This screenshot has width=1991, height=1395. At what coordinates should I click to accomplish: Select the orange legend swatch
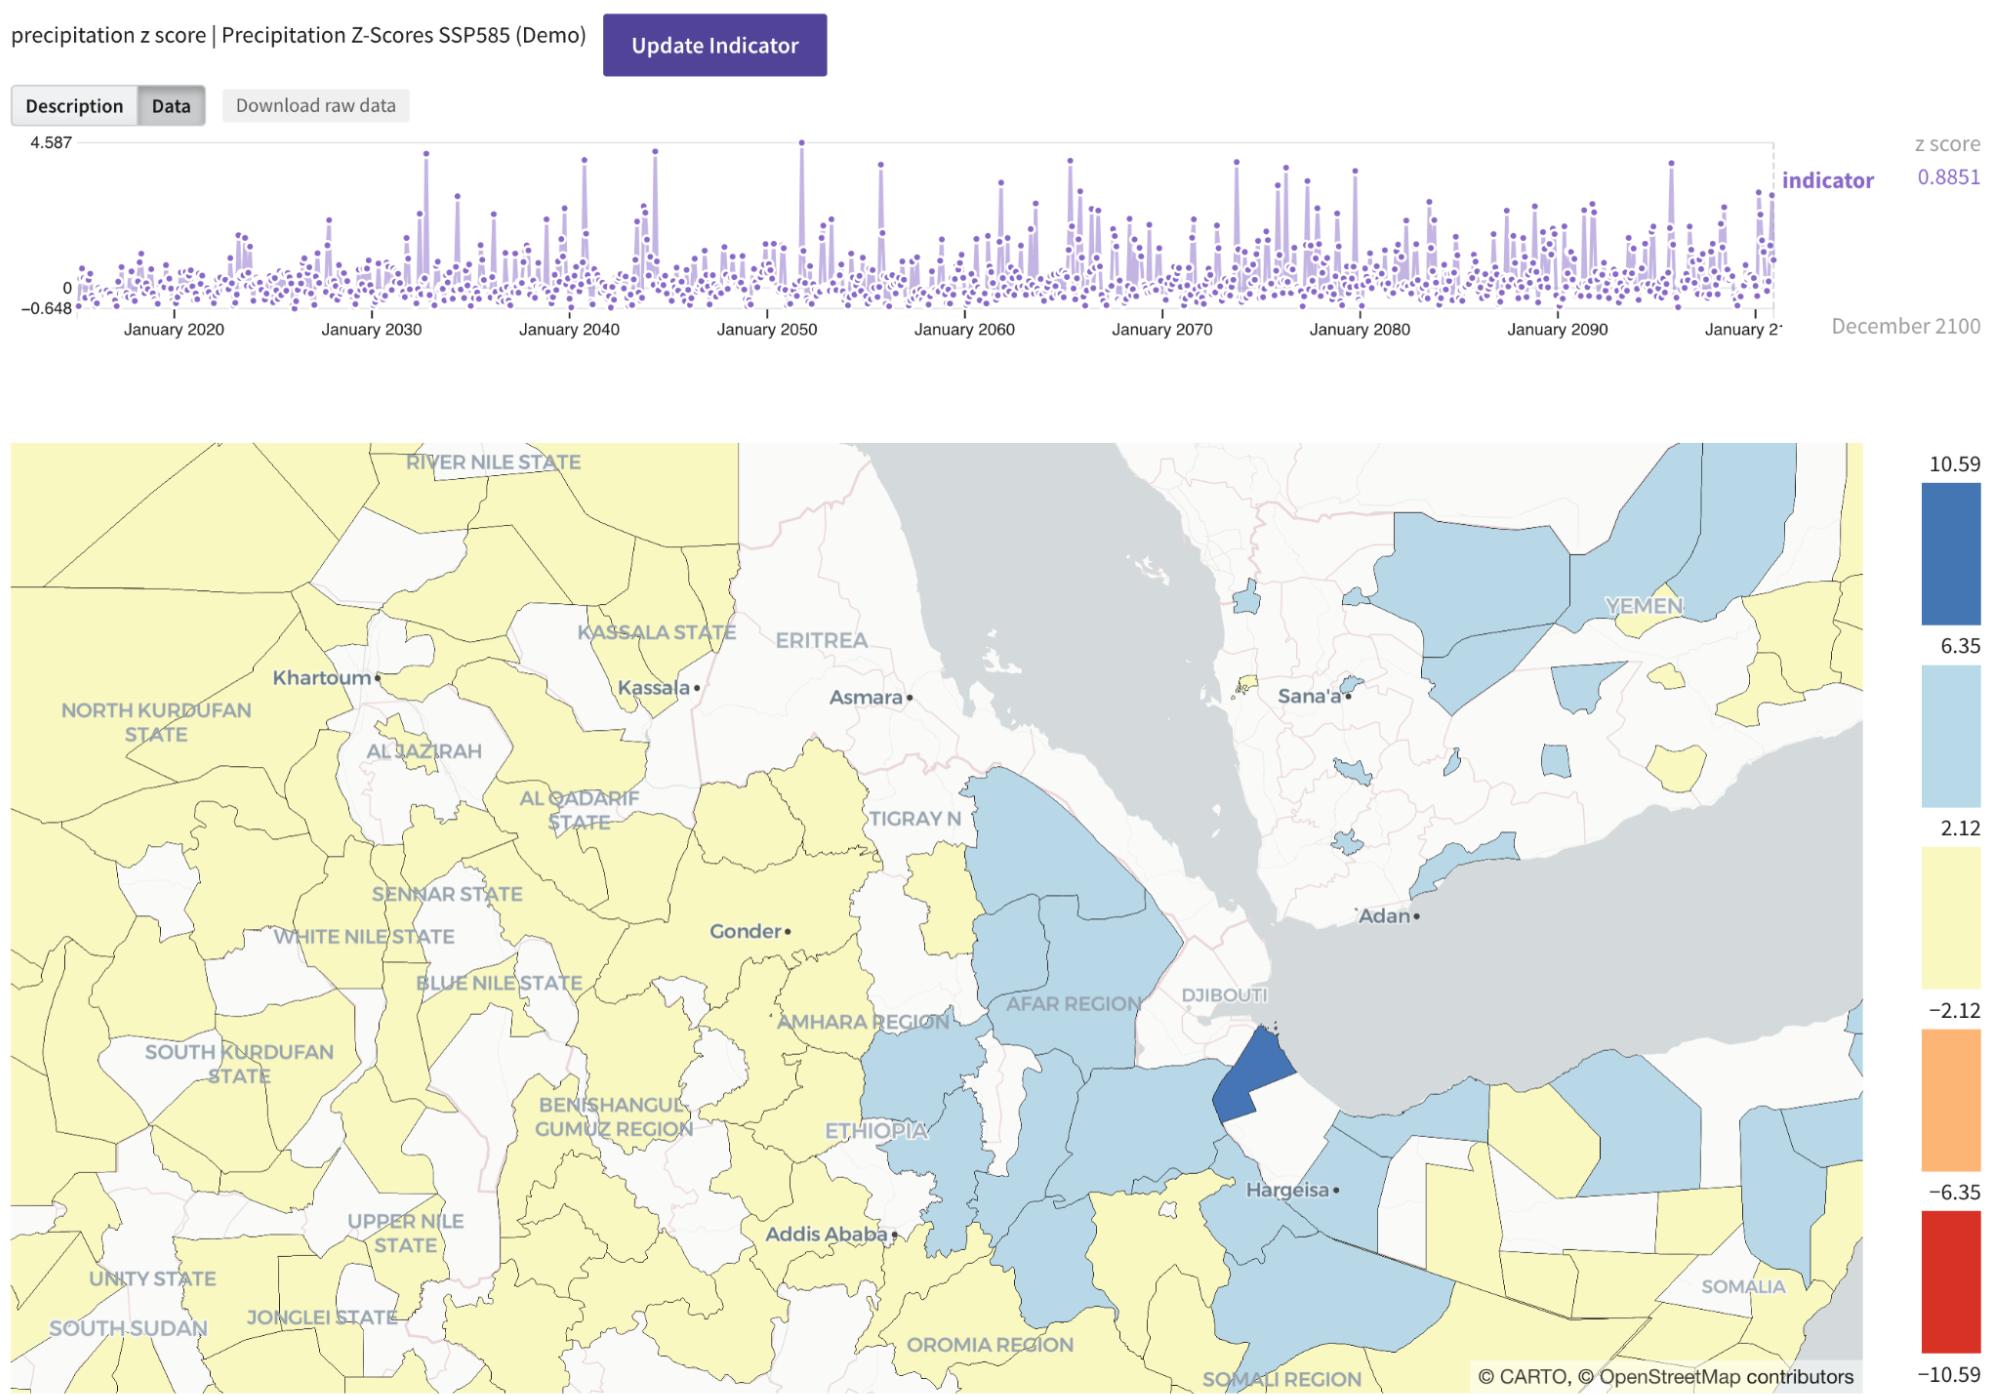coord(1950,1100)
